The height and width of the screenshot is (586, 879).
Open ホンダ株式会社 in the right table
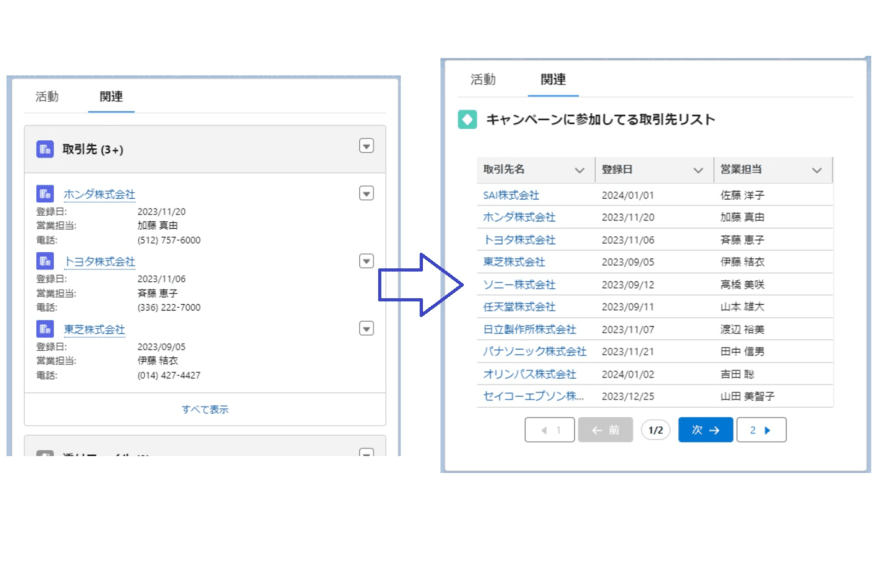tap(519, 217)
